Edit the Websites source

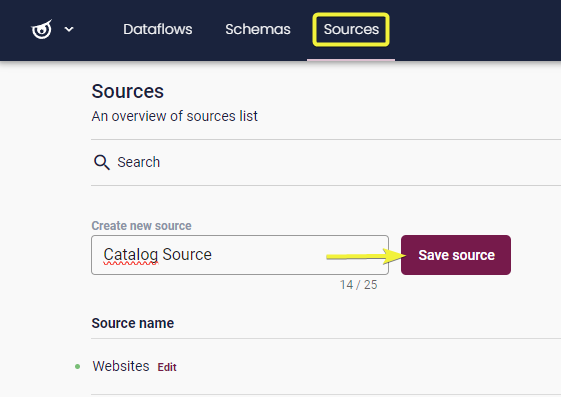[x=167, y=367]
